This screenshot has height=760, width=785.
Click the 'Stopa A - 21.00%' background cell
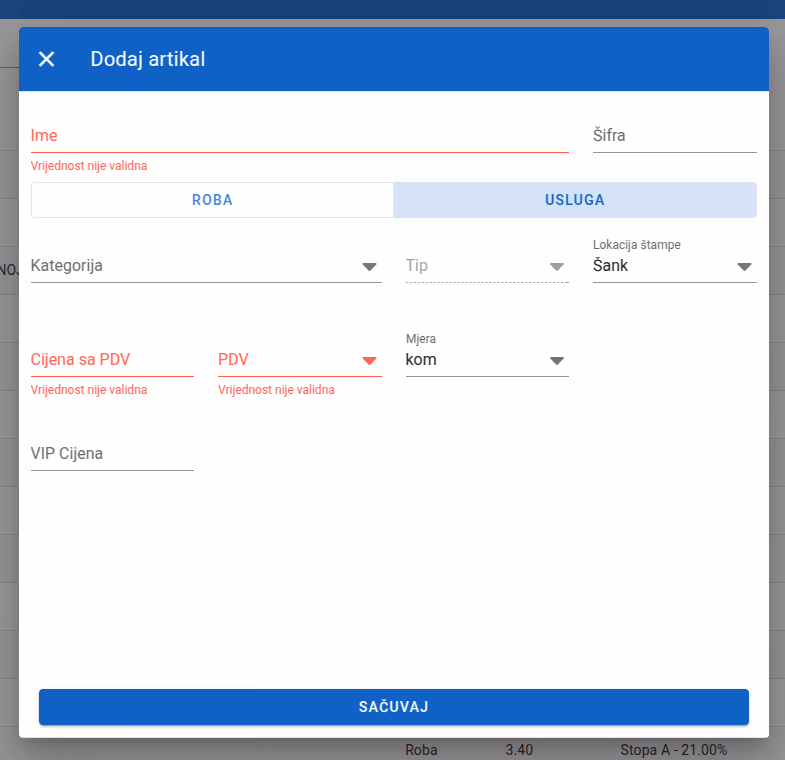point(673,749)
